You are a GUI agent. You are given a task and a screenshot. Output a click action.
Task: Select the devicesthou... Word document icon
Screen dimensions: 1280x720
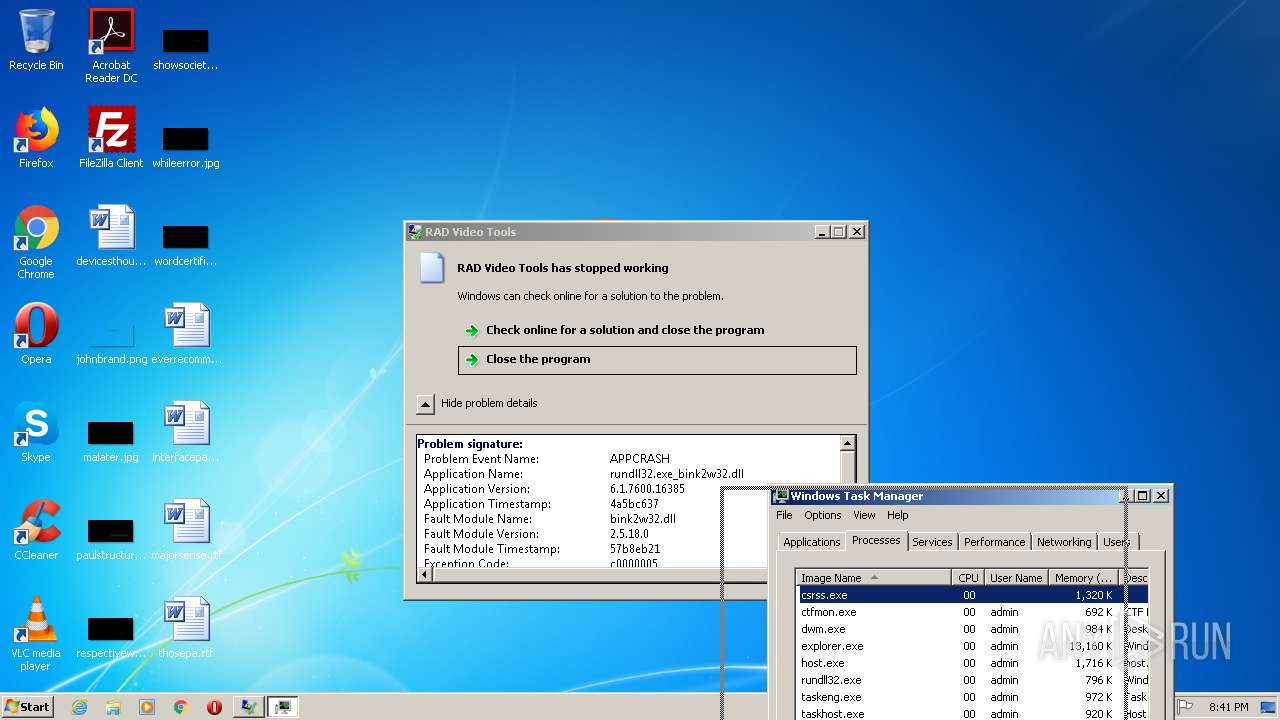(x=111, y=236)
